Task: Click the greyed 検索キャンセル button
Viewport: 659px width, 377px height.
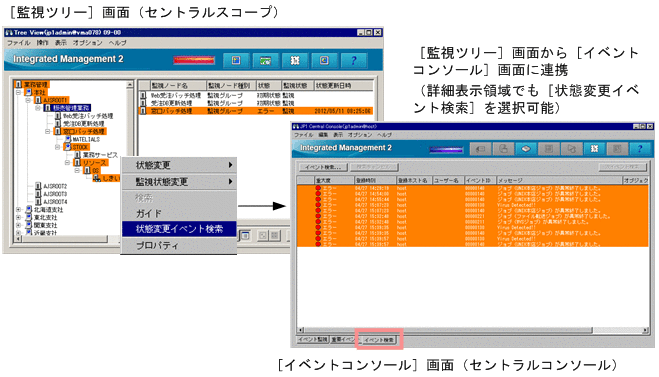Action: click(374, 167)
